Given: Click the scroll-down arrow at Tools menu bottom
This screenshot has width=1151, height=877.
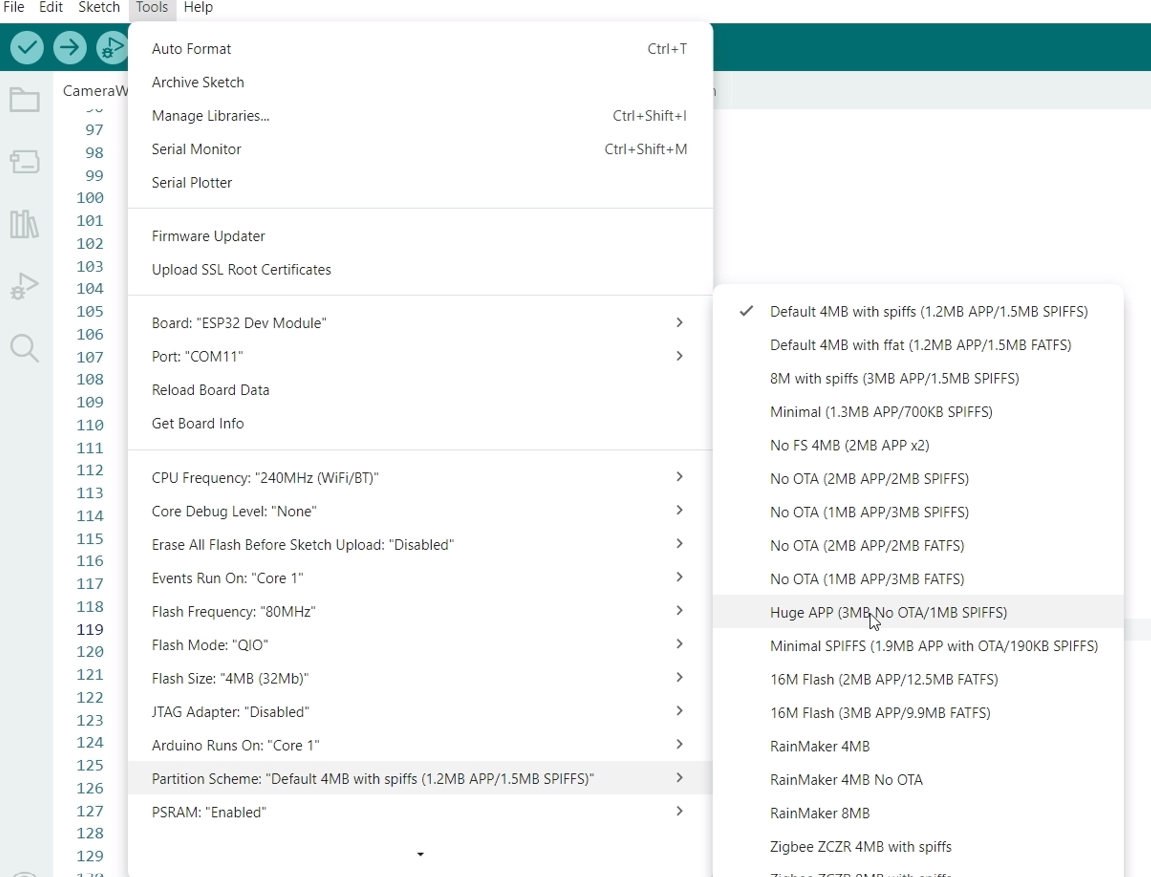Looking at the screenshot, I should pos(420,854).
